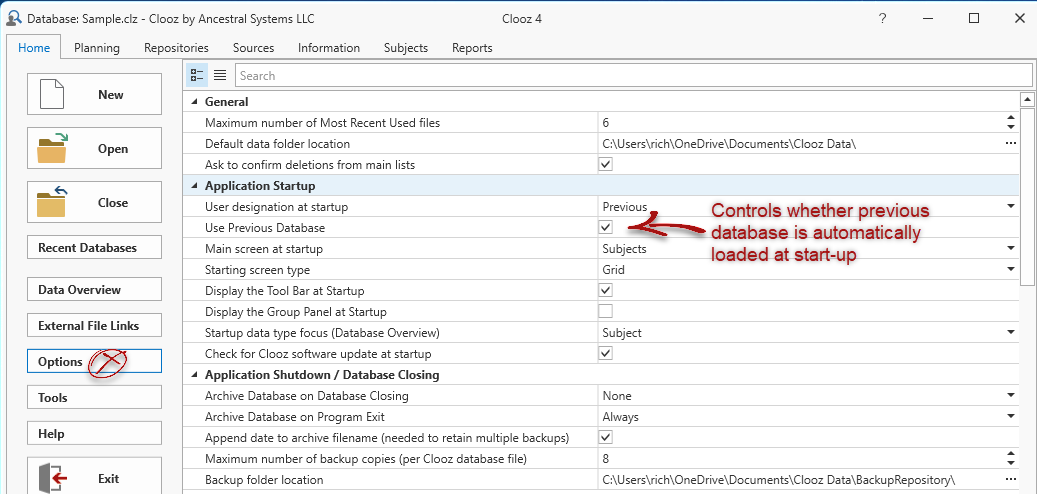The height and width of the screenshot is (494, 1037).
Task: Click the New database document icon
Action: (x=52, y=95)
